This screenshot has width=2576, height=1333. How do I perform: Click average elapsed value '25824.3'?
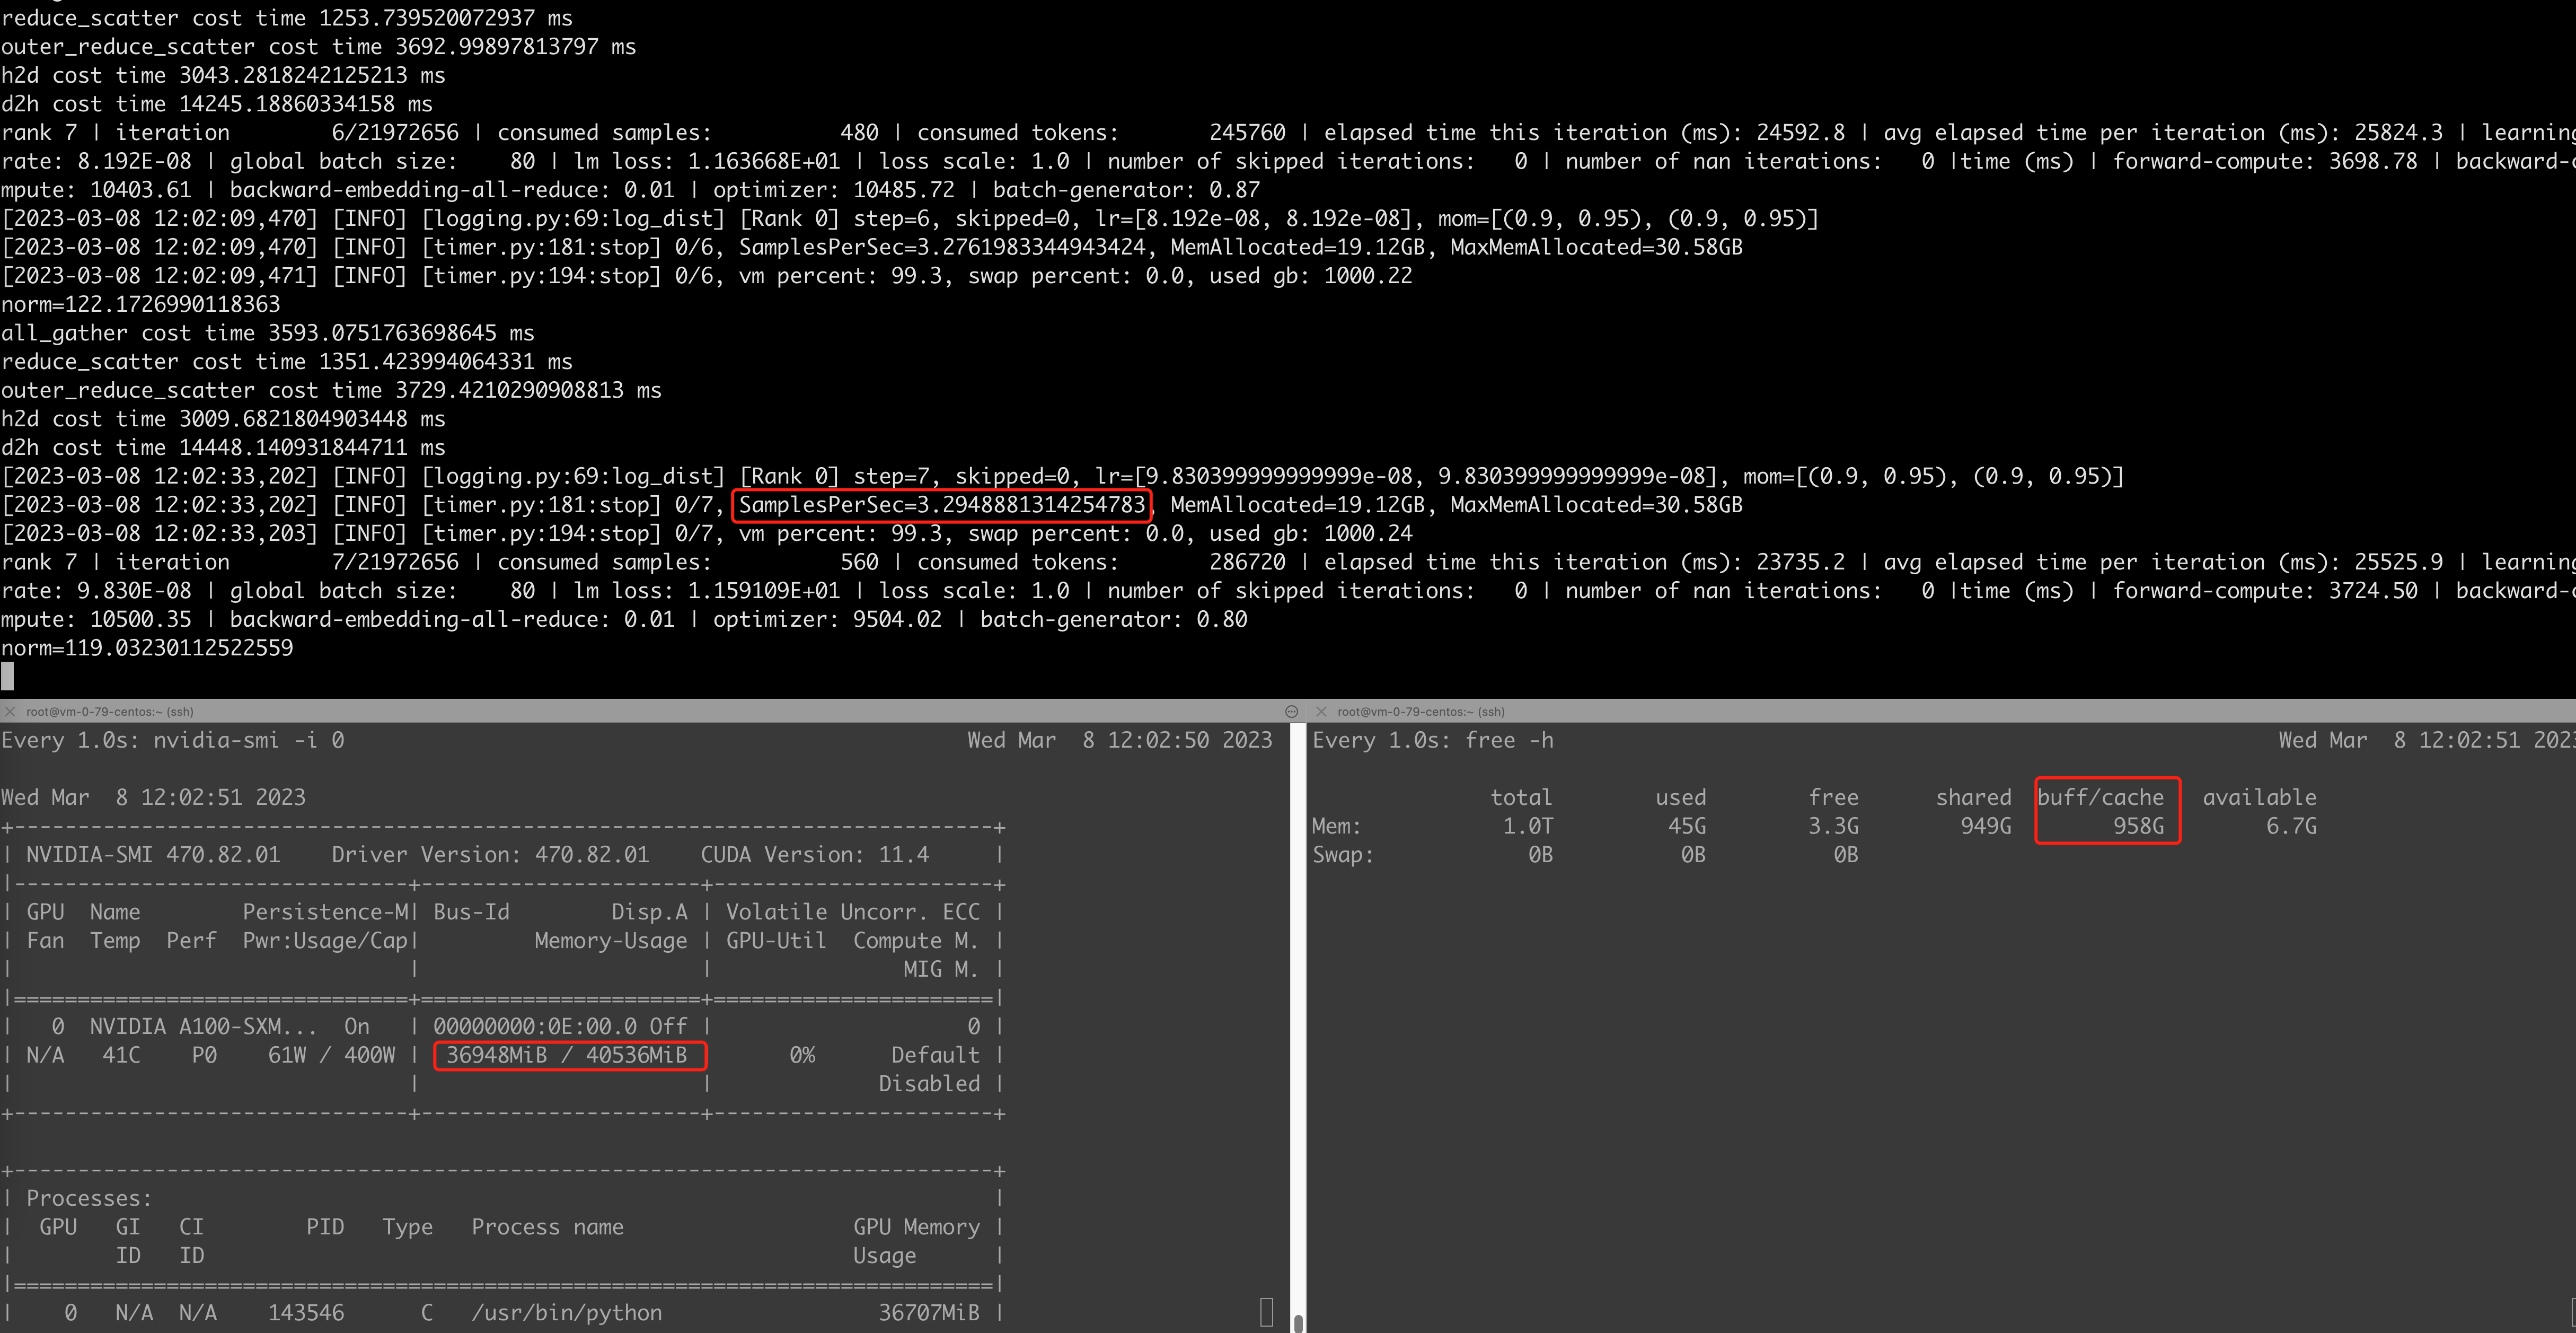(x=2398, y=133)
